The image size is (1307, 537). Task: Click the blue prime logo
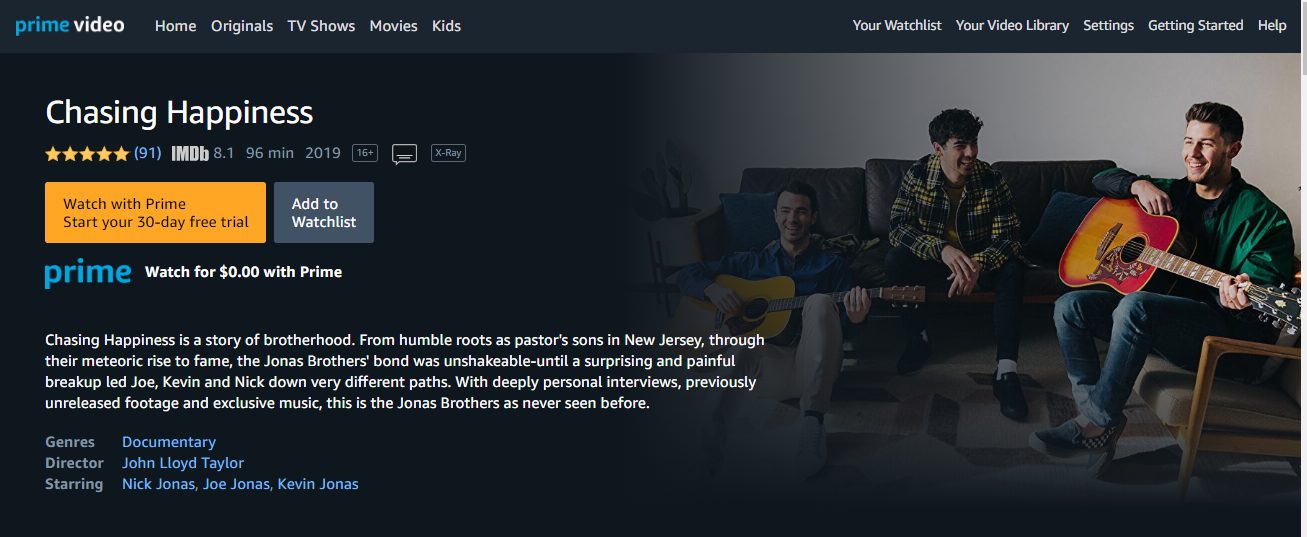pyautogui.click(x=88, y=272)
